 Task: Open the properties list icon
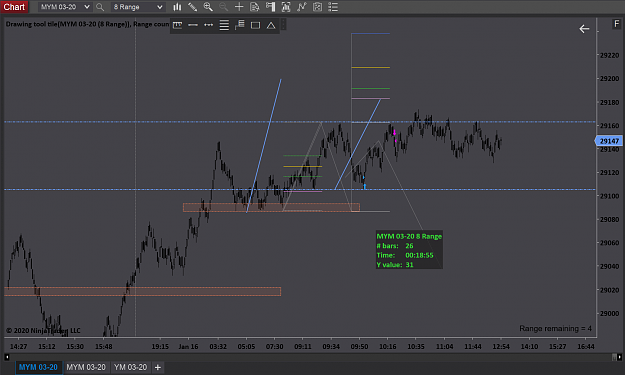click(333, 7)
